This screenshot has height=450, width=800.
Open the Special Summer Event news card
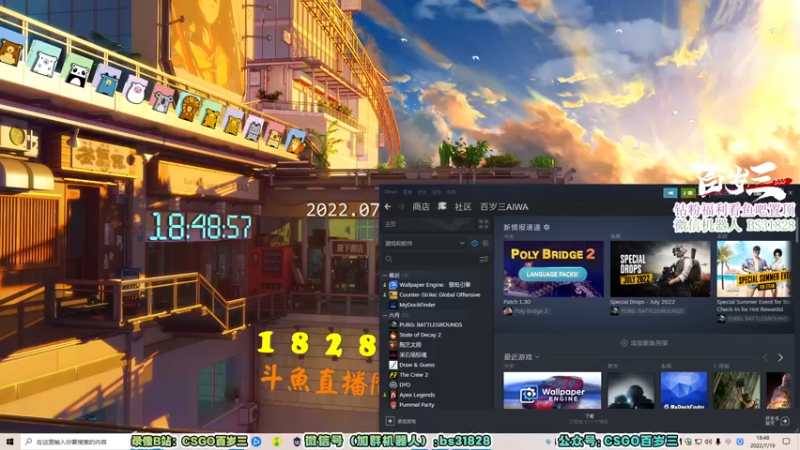point(754,269)
